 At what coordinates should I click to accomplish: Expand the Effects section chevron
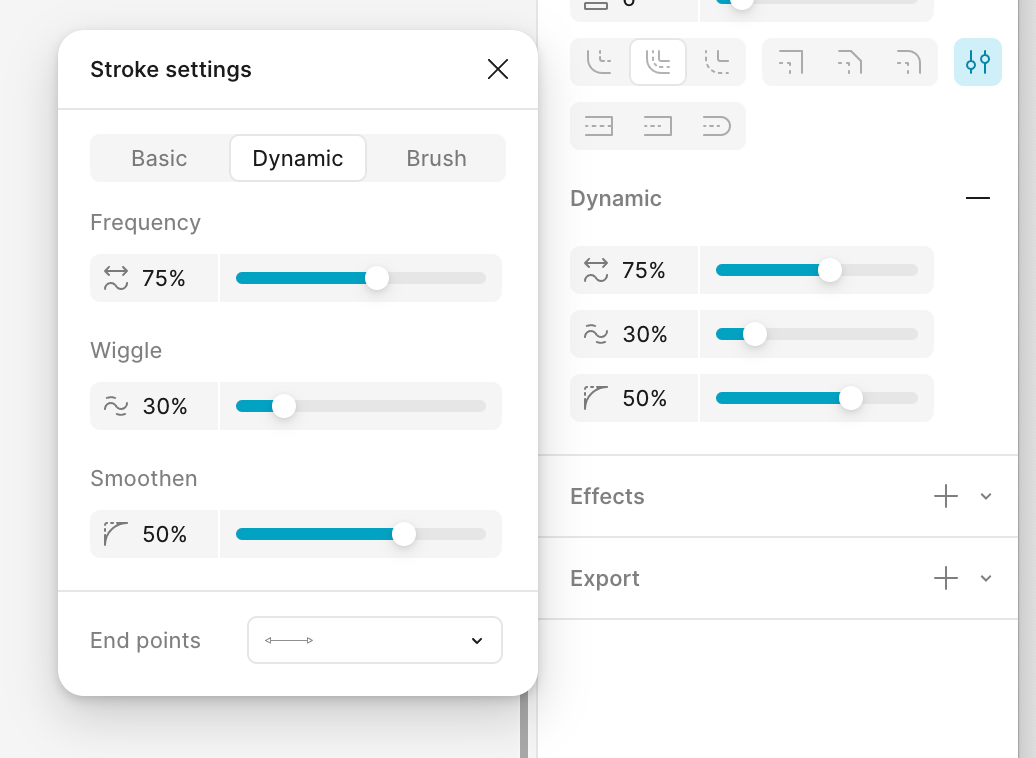coord(986,496)
